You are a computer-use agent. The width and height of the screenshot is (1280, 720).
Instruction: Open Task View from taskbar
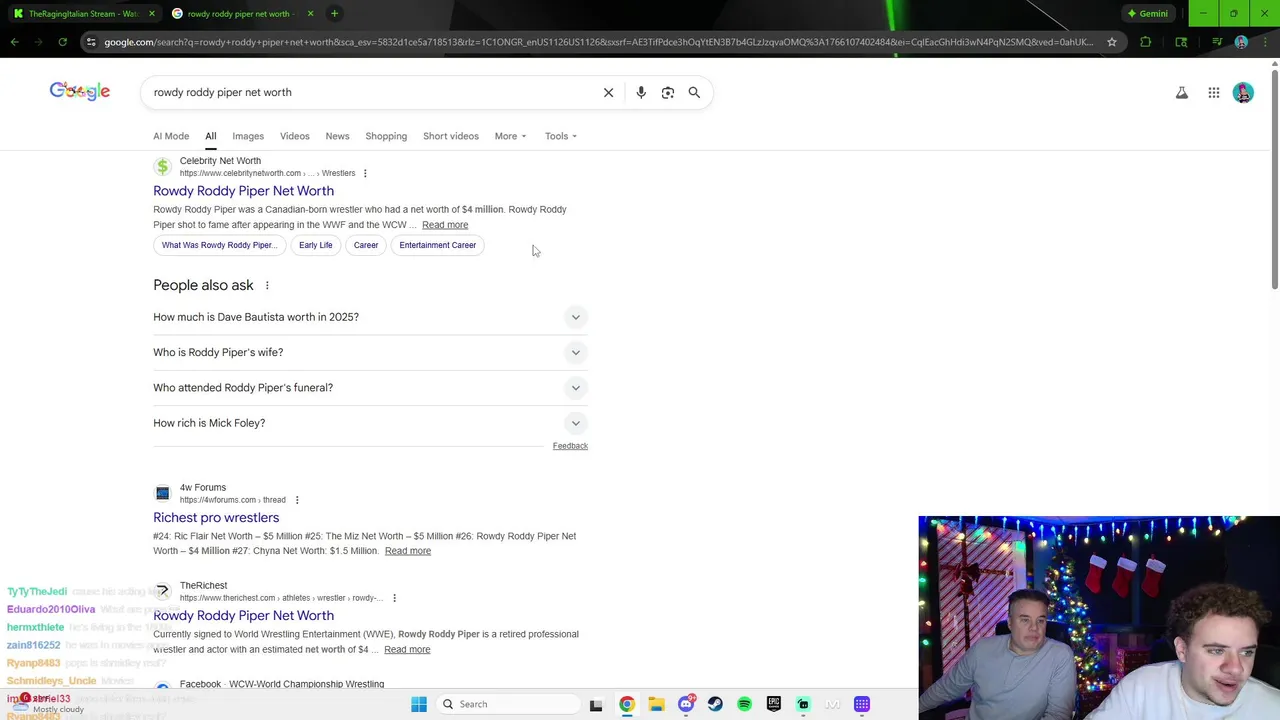pyautogui.click(x=596, y=704)
